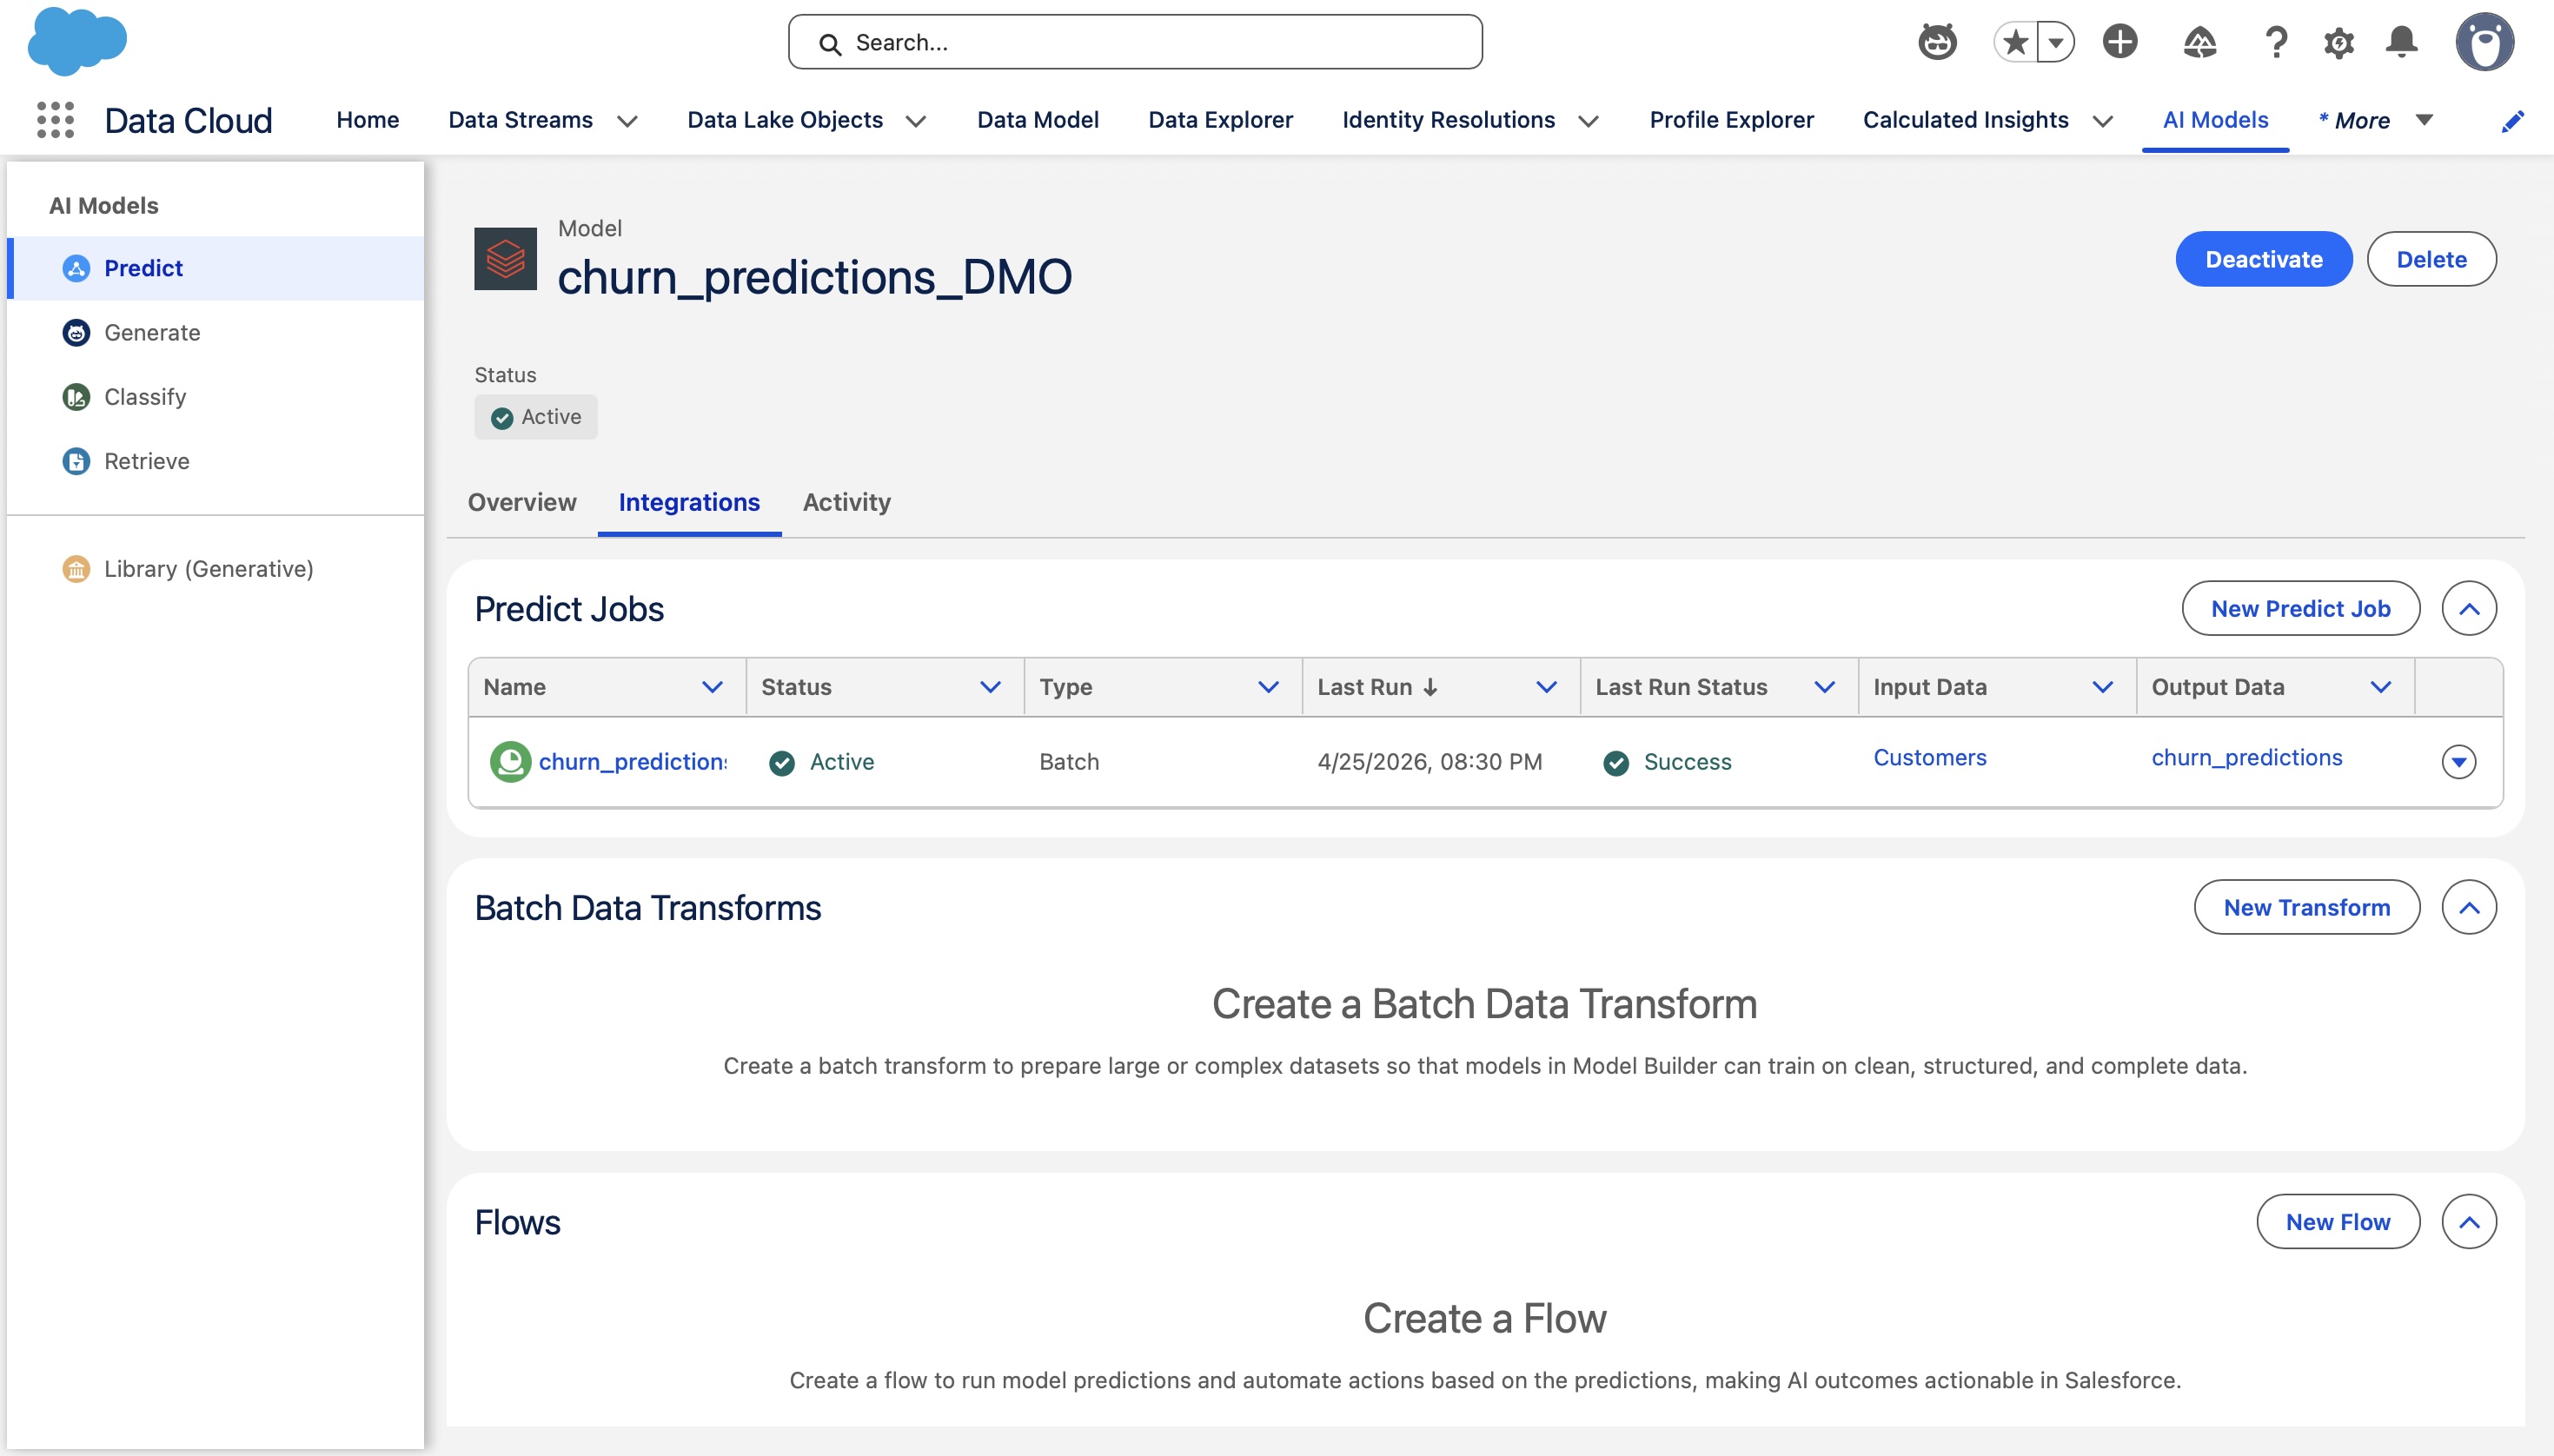Open the Customers input data link
This screenshot has width=2554, height=1456.
[1930, 758]
